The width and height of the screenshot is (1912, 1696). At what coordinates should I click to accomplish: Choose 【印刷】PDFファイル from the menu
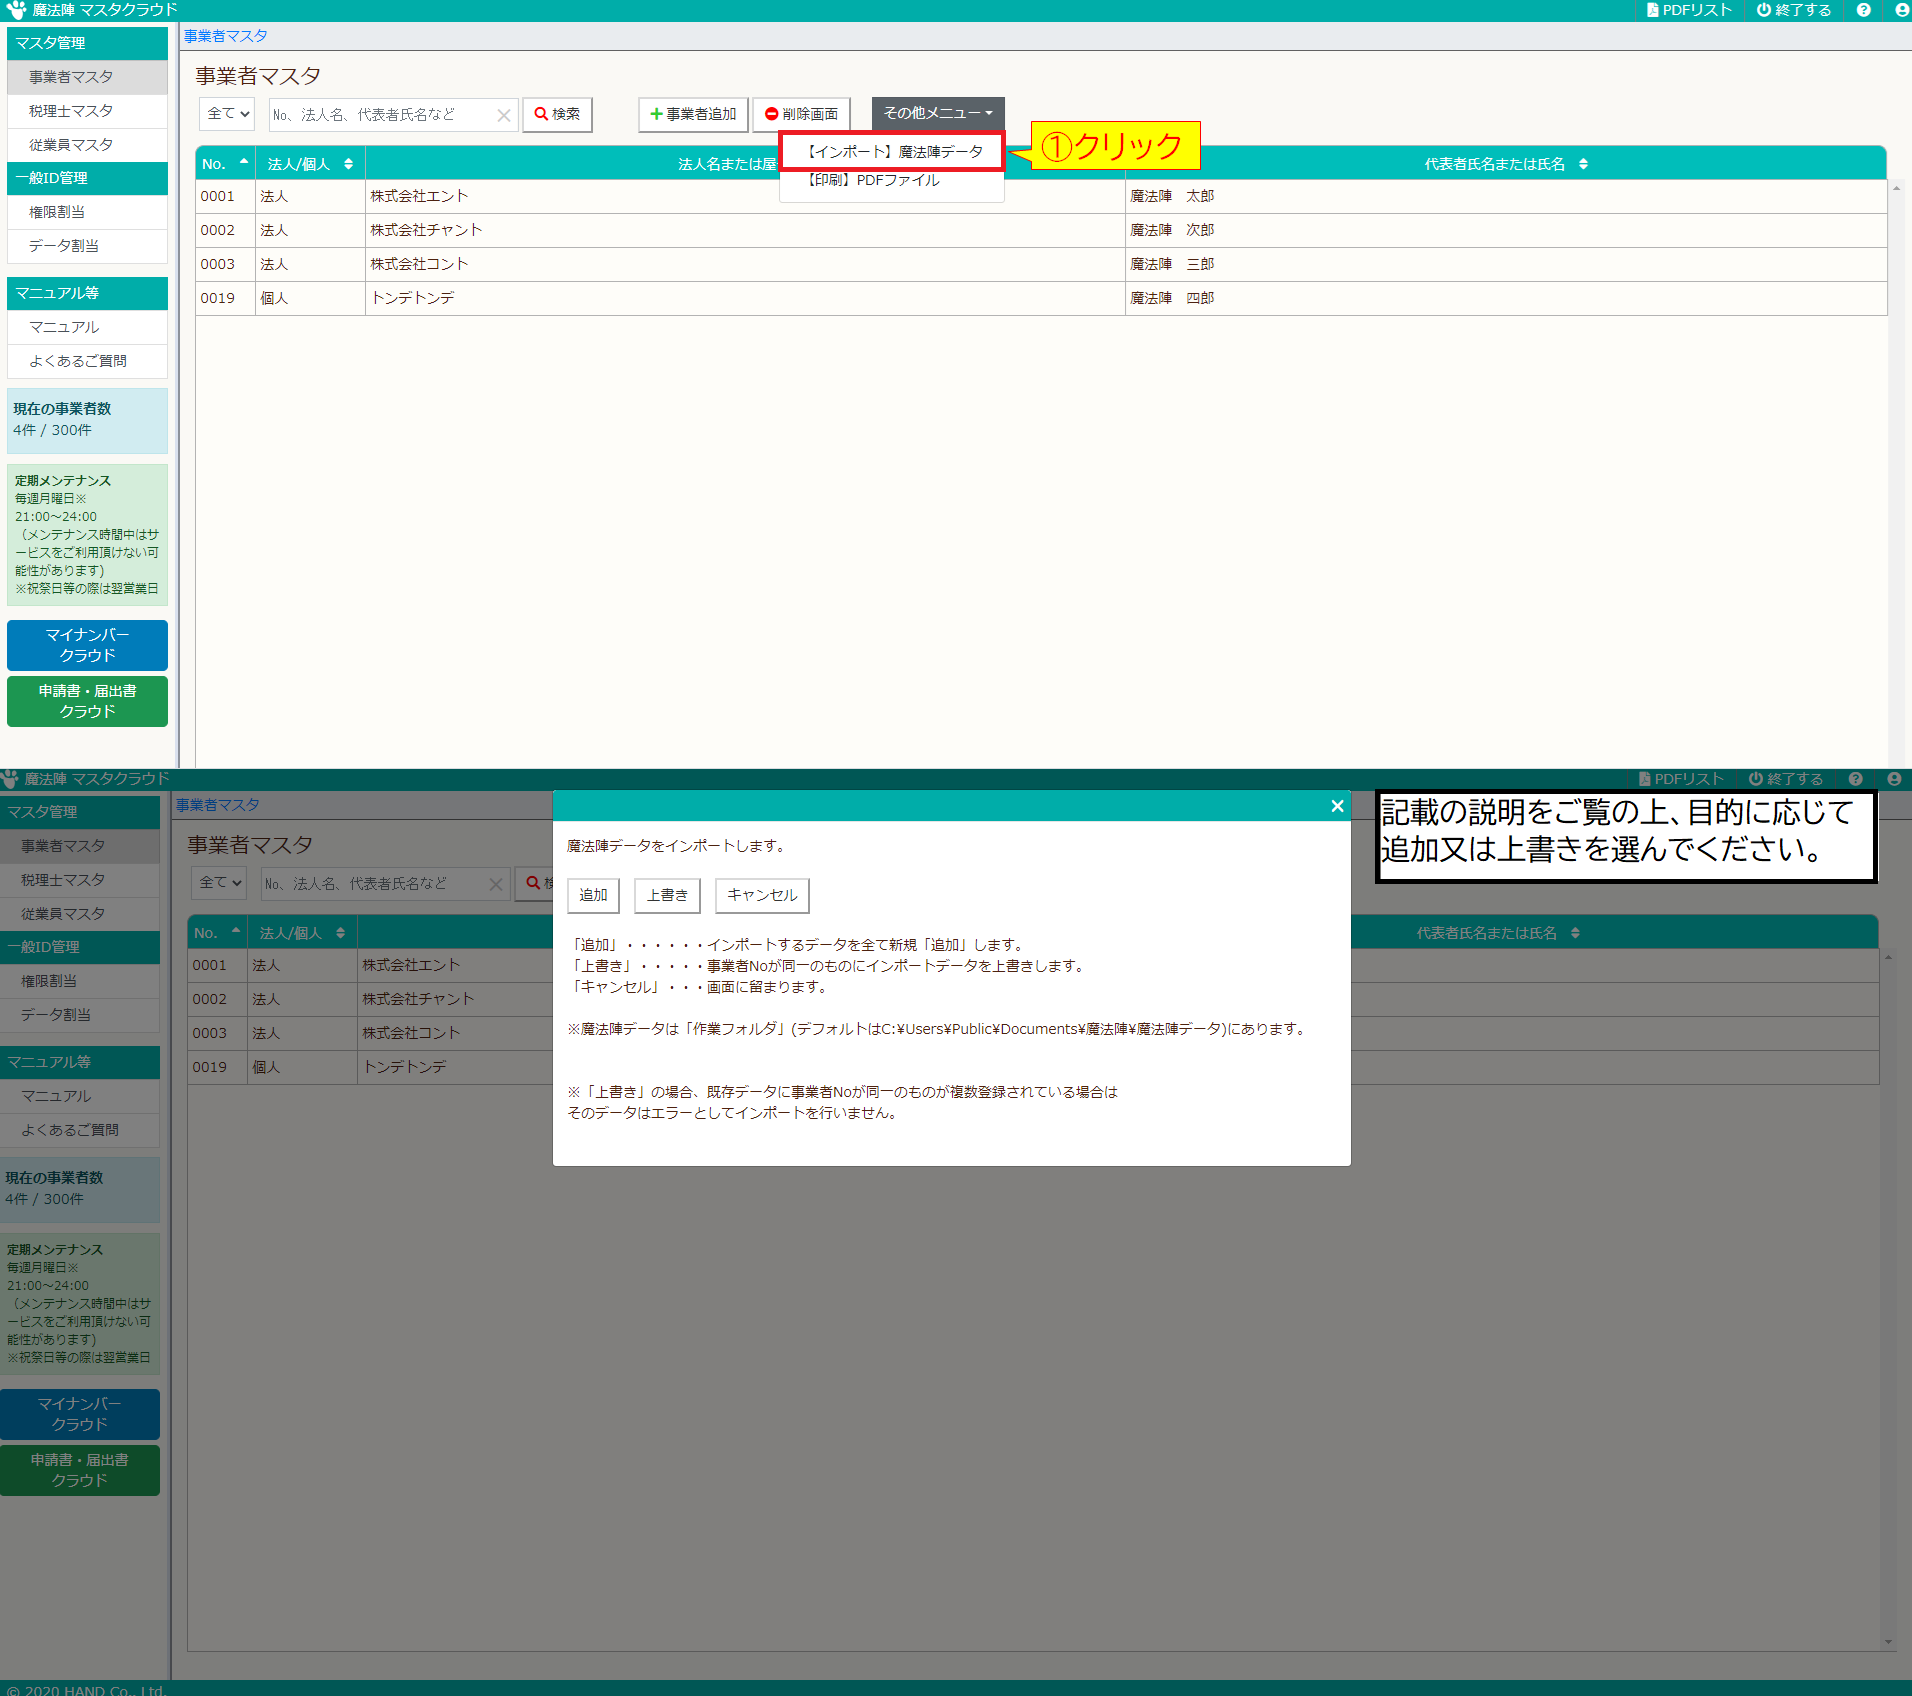[x=874, y=181]
